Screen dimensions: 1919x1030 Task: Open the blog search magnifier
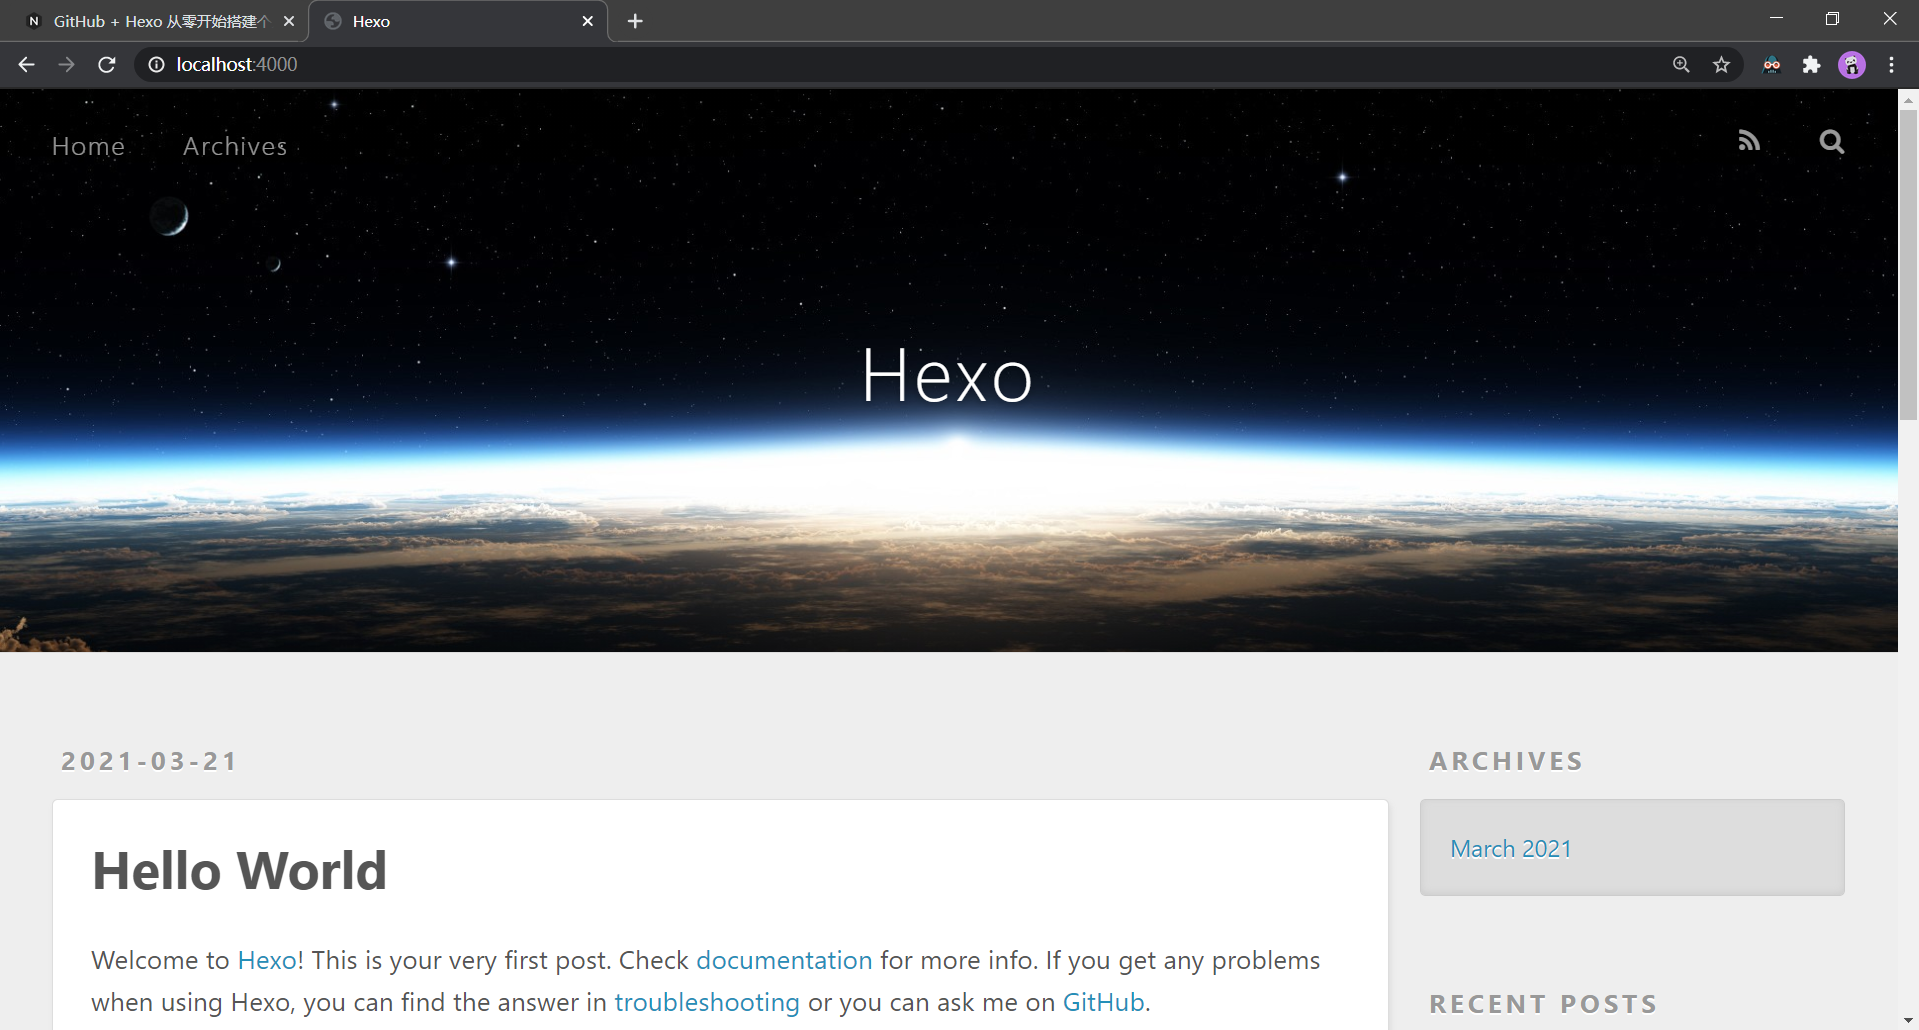(x=1831, y=142)
